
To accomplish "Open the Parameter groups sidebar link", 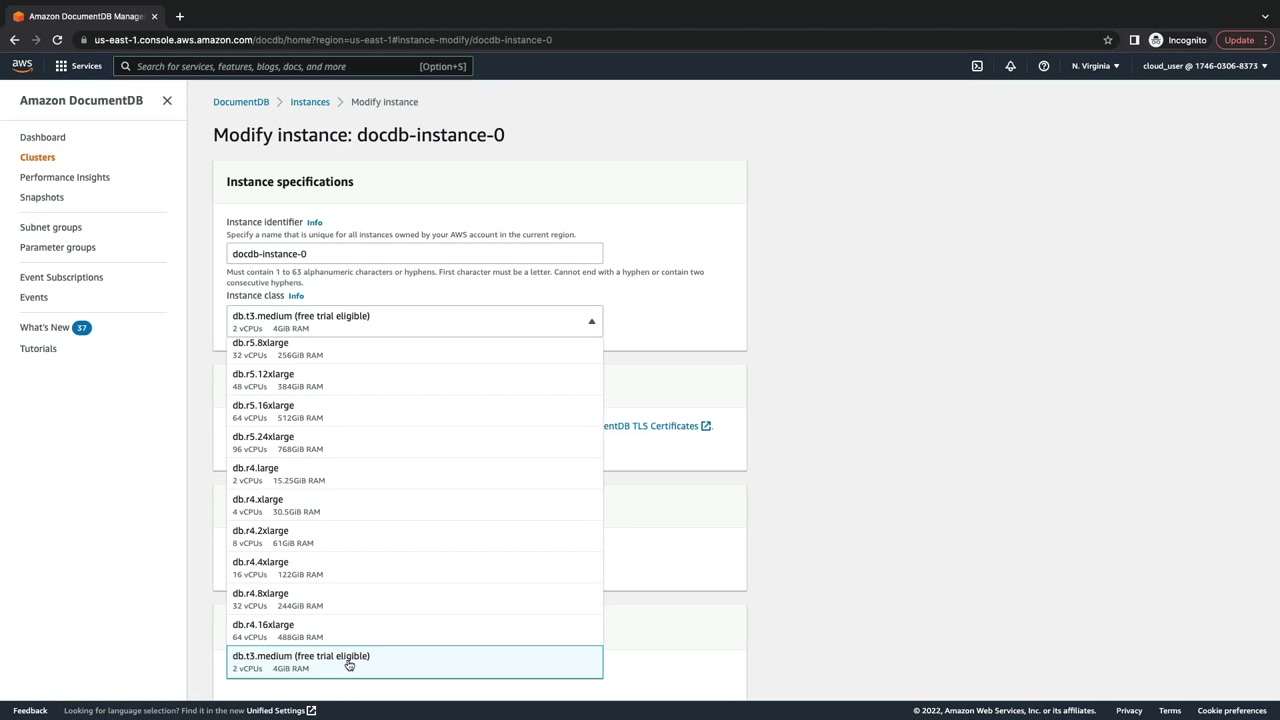I will pyautogui.click(x=58, y=247).
